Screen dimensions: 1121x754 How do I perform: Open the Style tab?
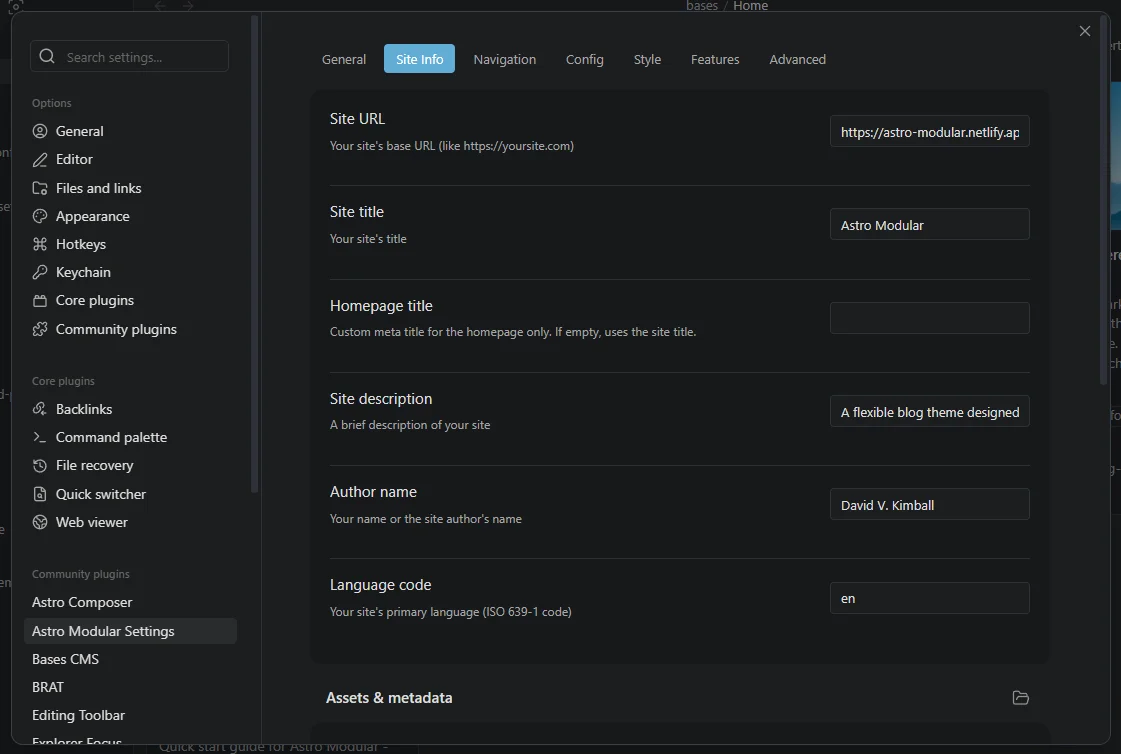click(x=647, y=59)
